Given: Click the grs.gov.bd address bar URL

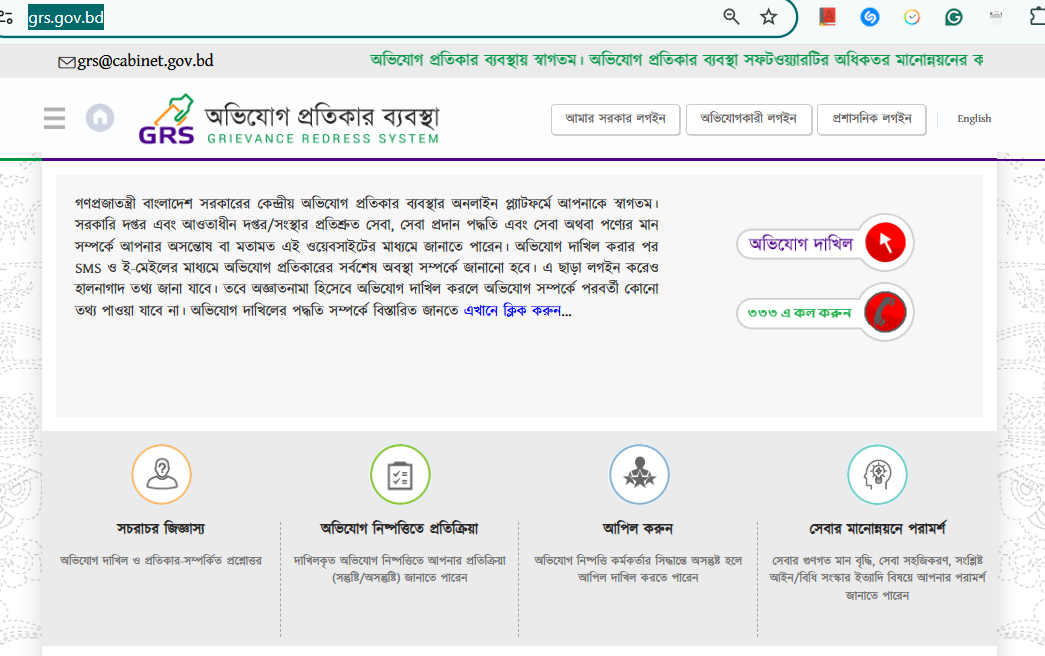Looking at the screenshot, I should (x=66, y=17).
